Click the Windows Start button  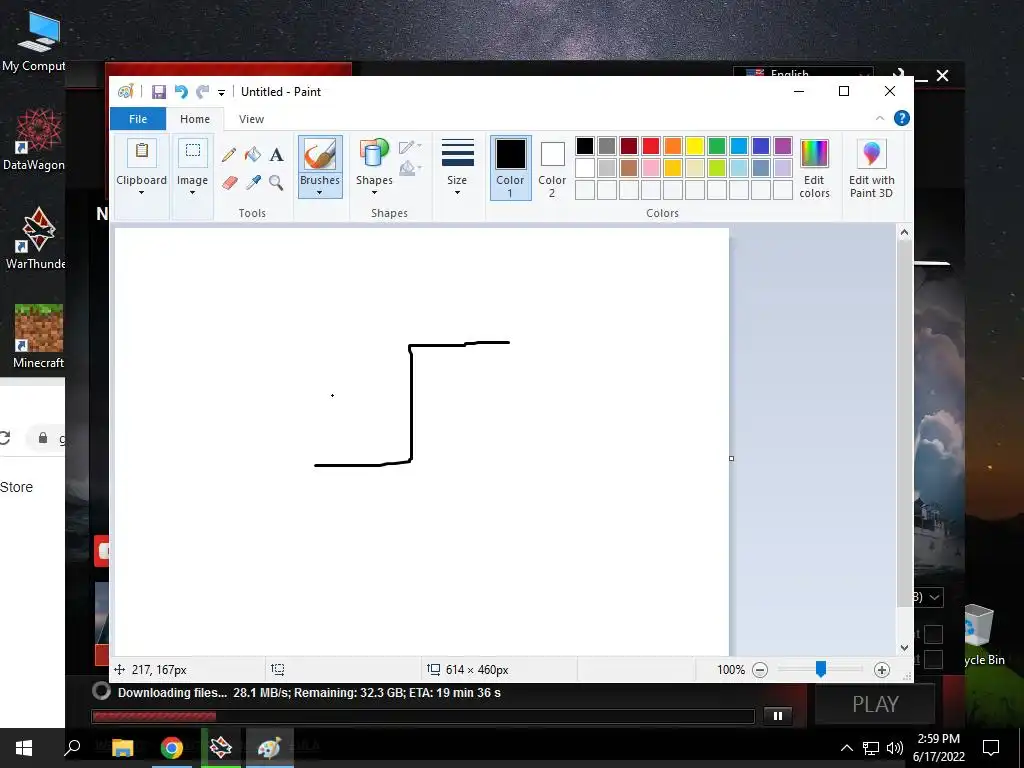tap(24, 748)
